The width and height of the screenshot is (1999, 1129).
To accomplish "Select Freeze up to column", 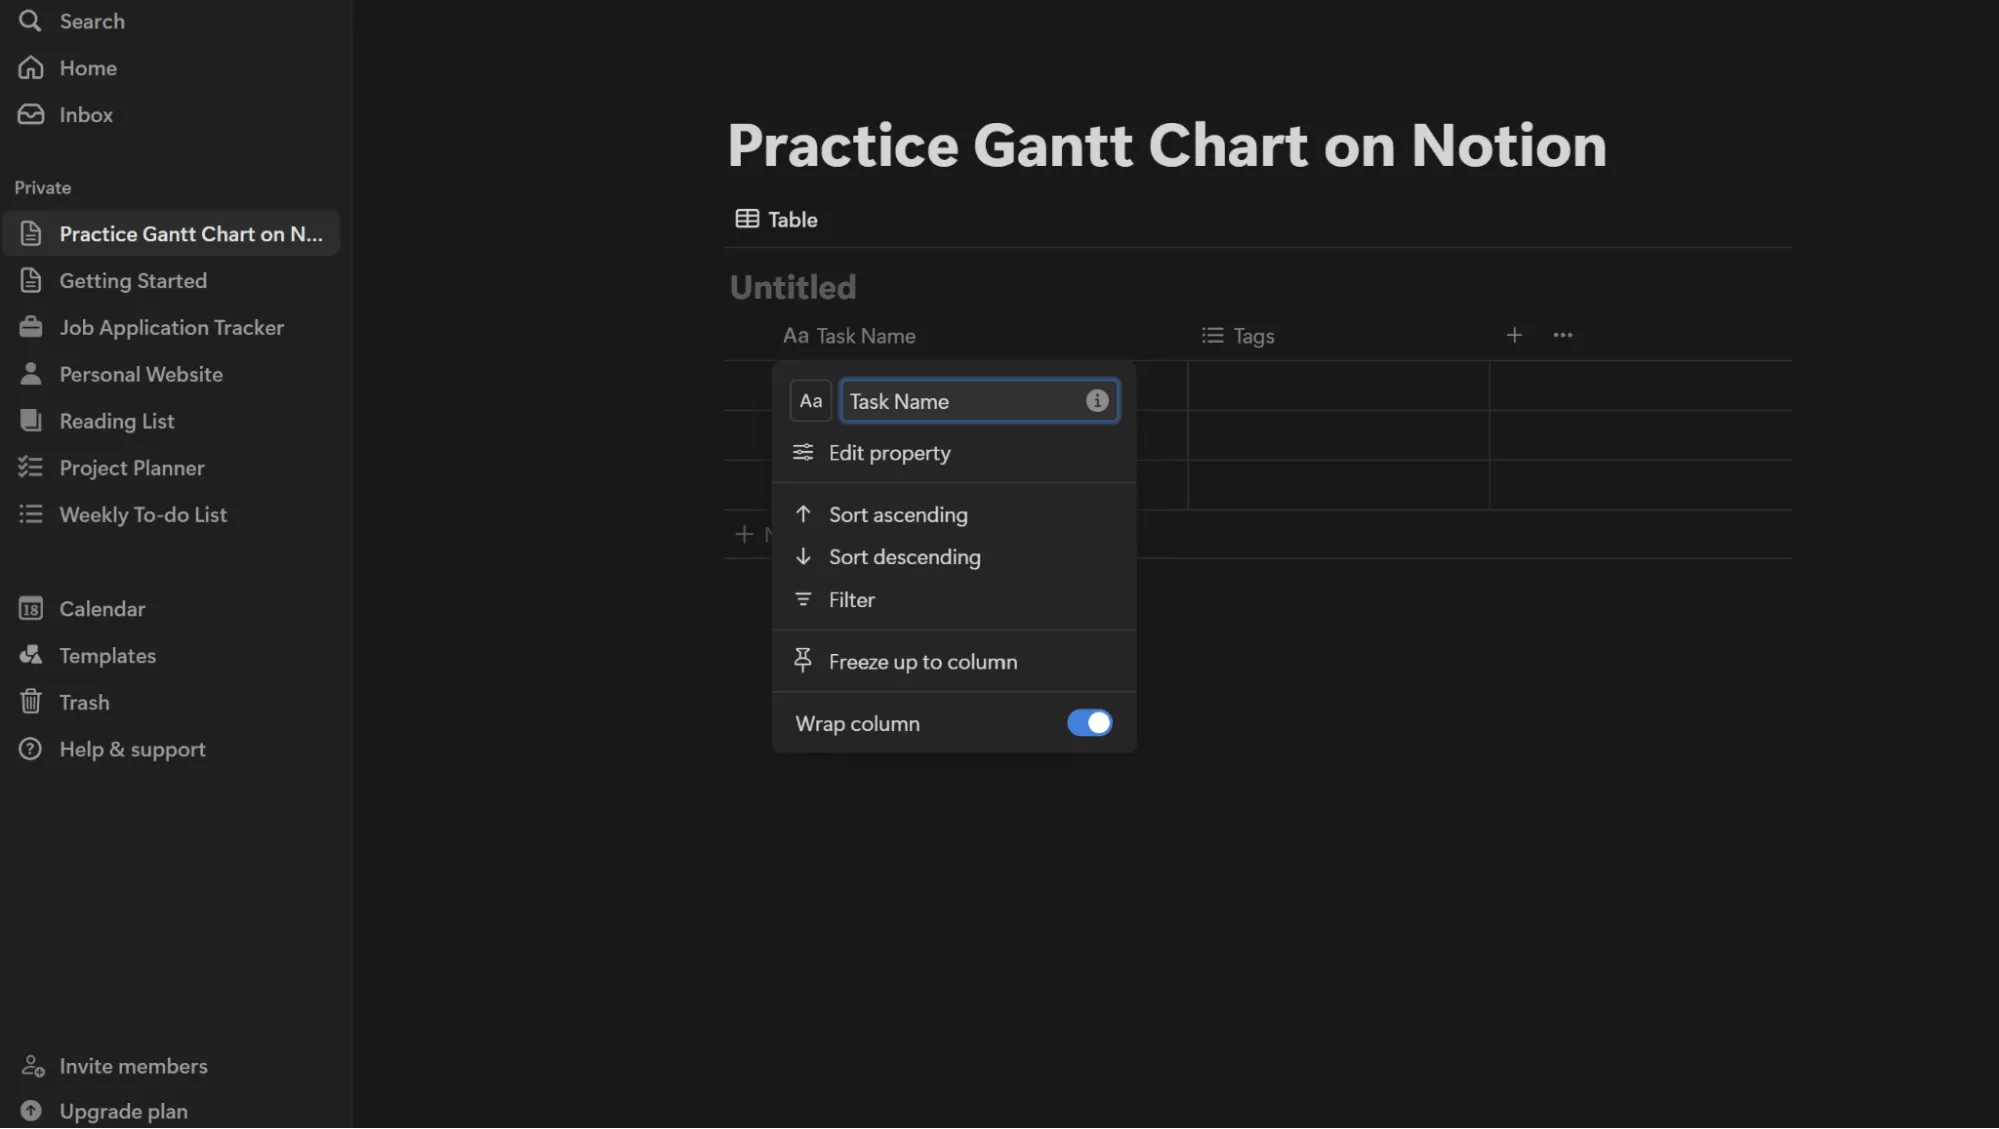I will [954, 662].
